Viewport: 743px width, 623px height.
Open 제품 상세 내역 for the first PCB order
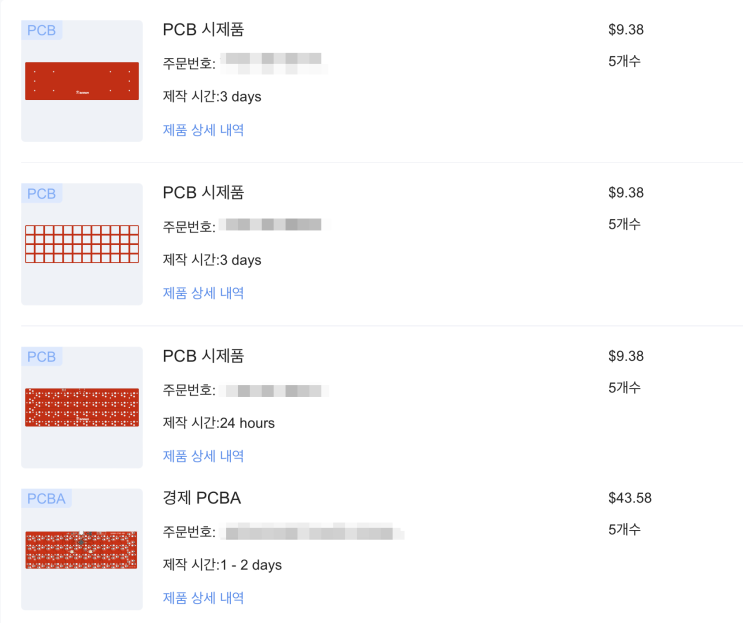point(203,130)
